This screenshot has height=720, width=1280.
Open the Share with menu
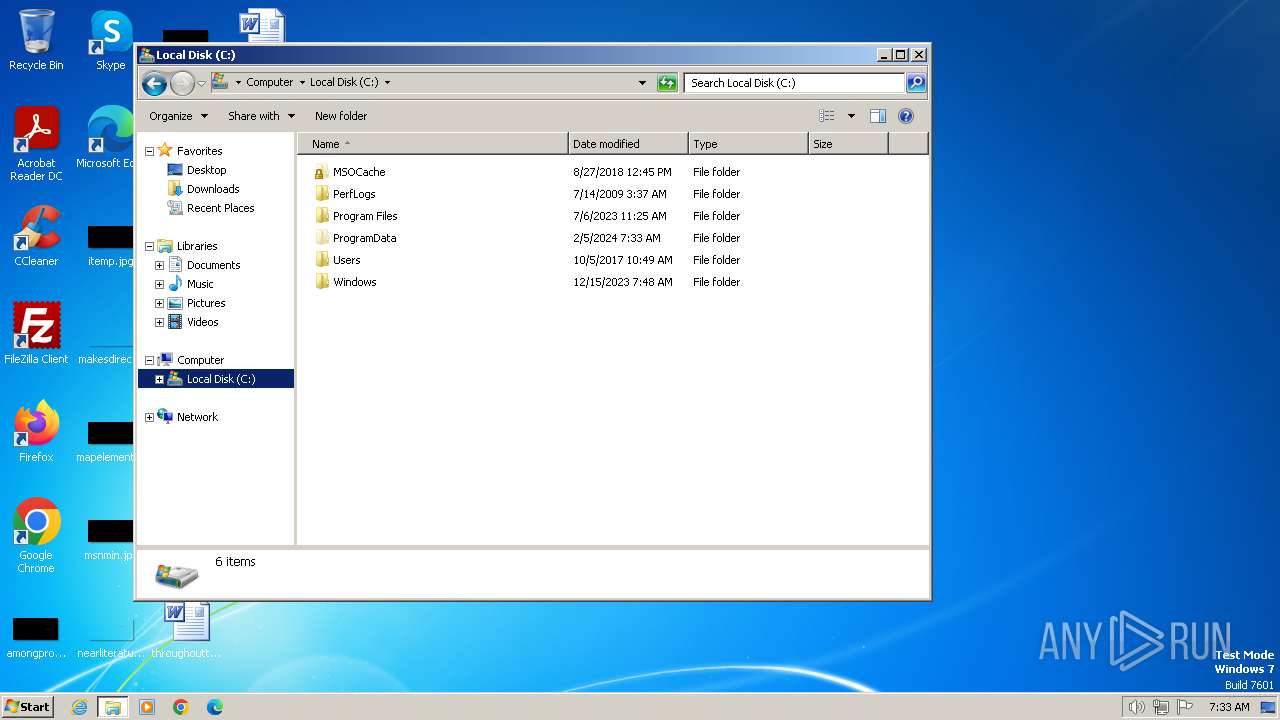click(261, 116)
